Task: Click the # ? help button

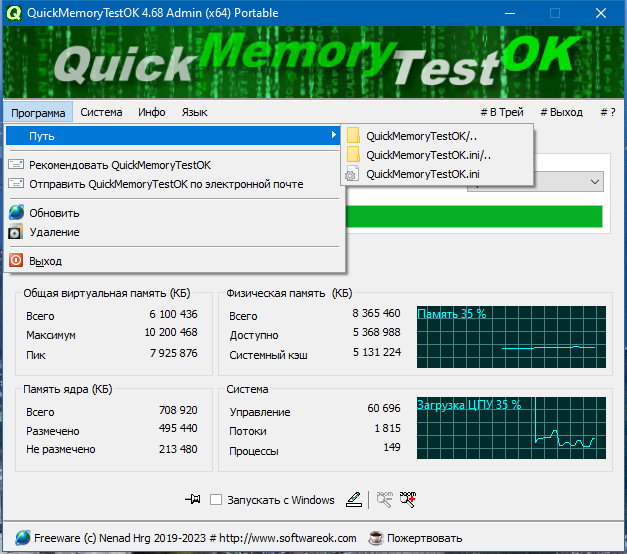Action: (608, 112)
